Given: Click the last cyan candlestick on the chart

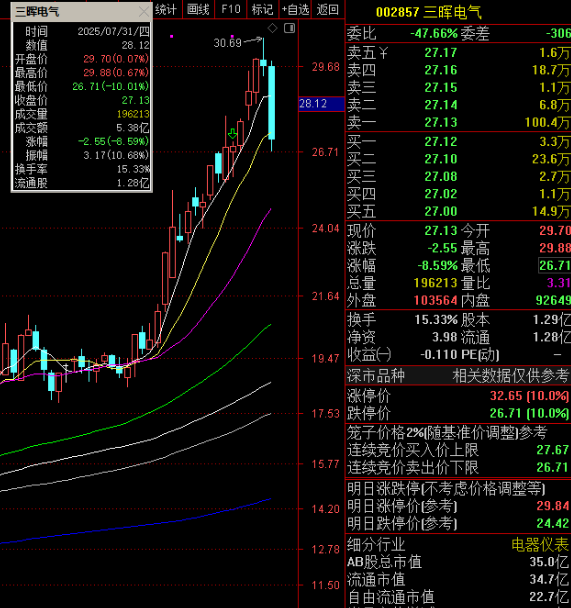Looking at the screenshot, I should (x=272, y=103).
